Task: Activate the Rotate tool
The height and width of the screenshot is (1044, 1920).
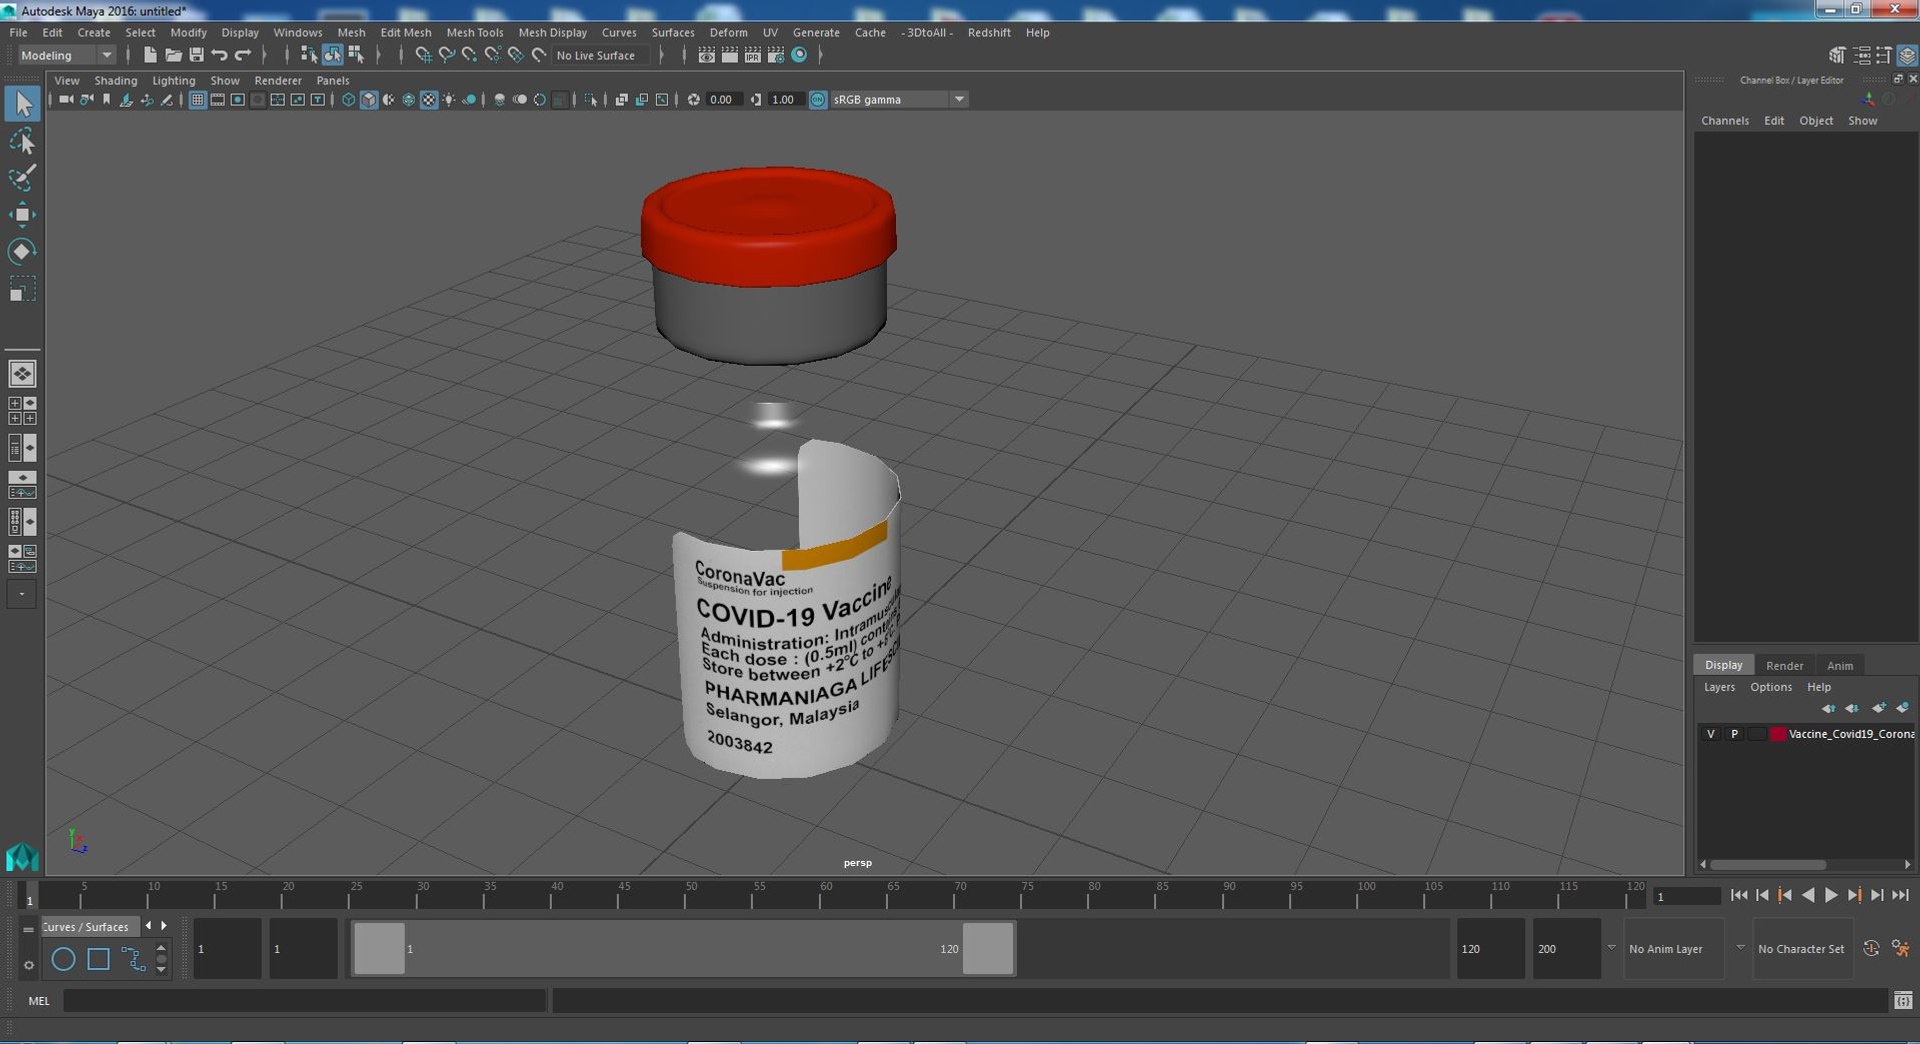Action: pos(22,251)
